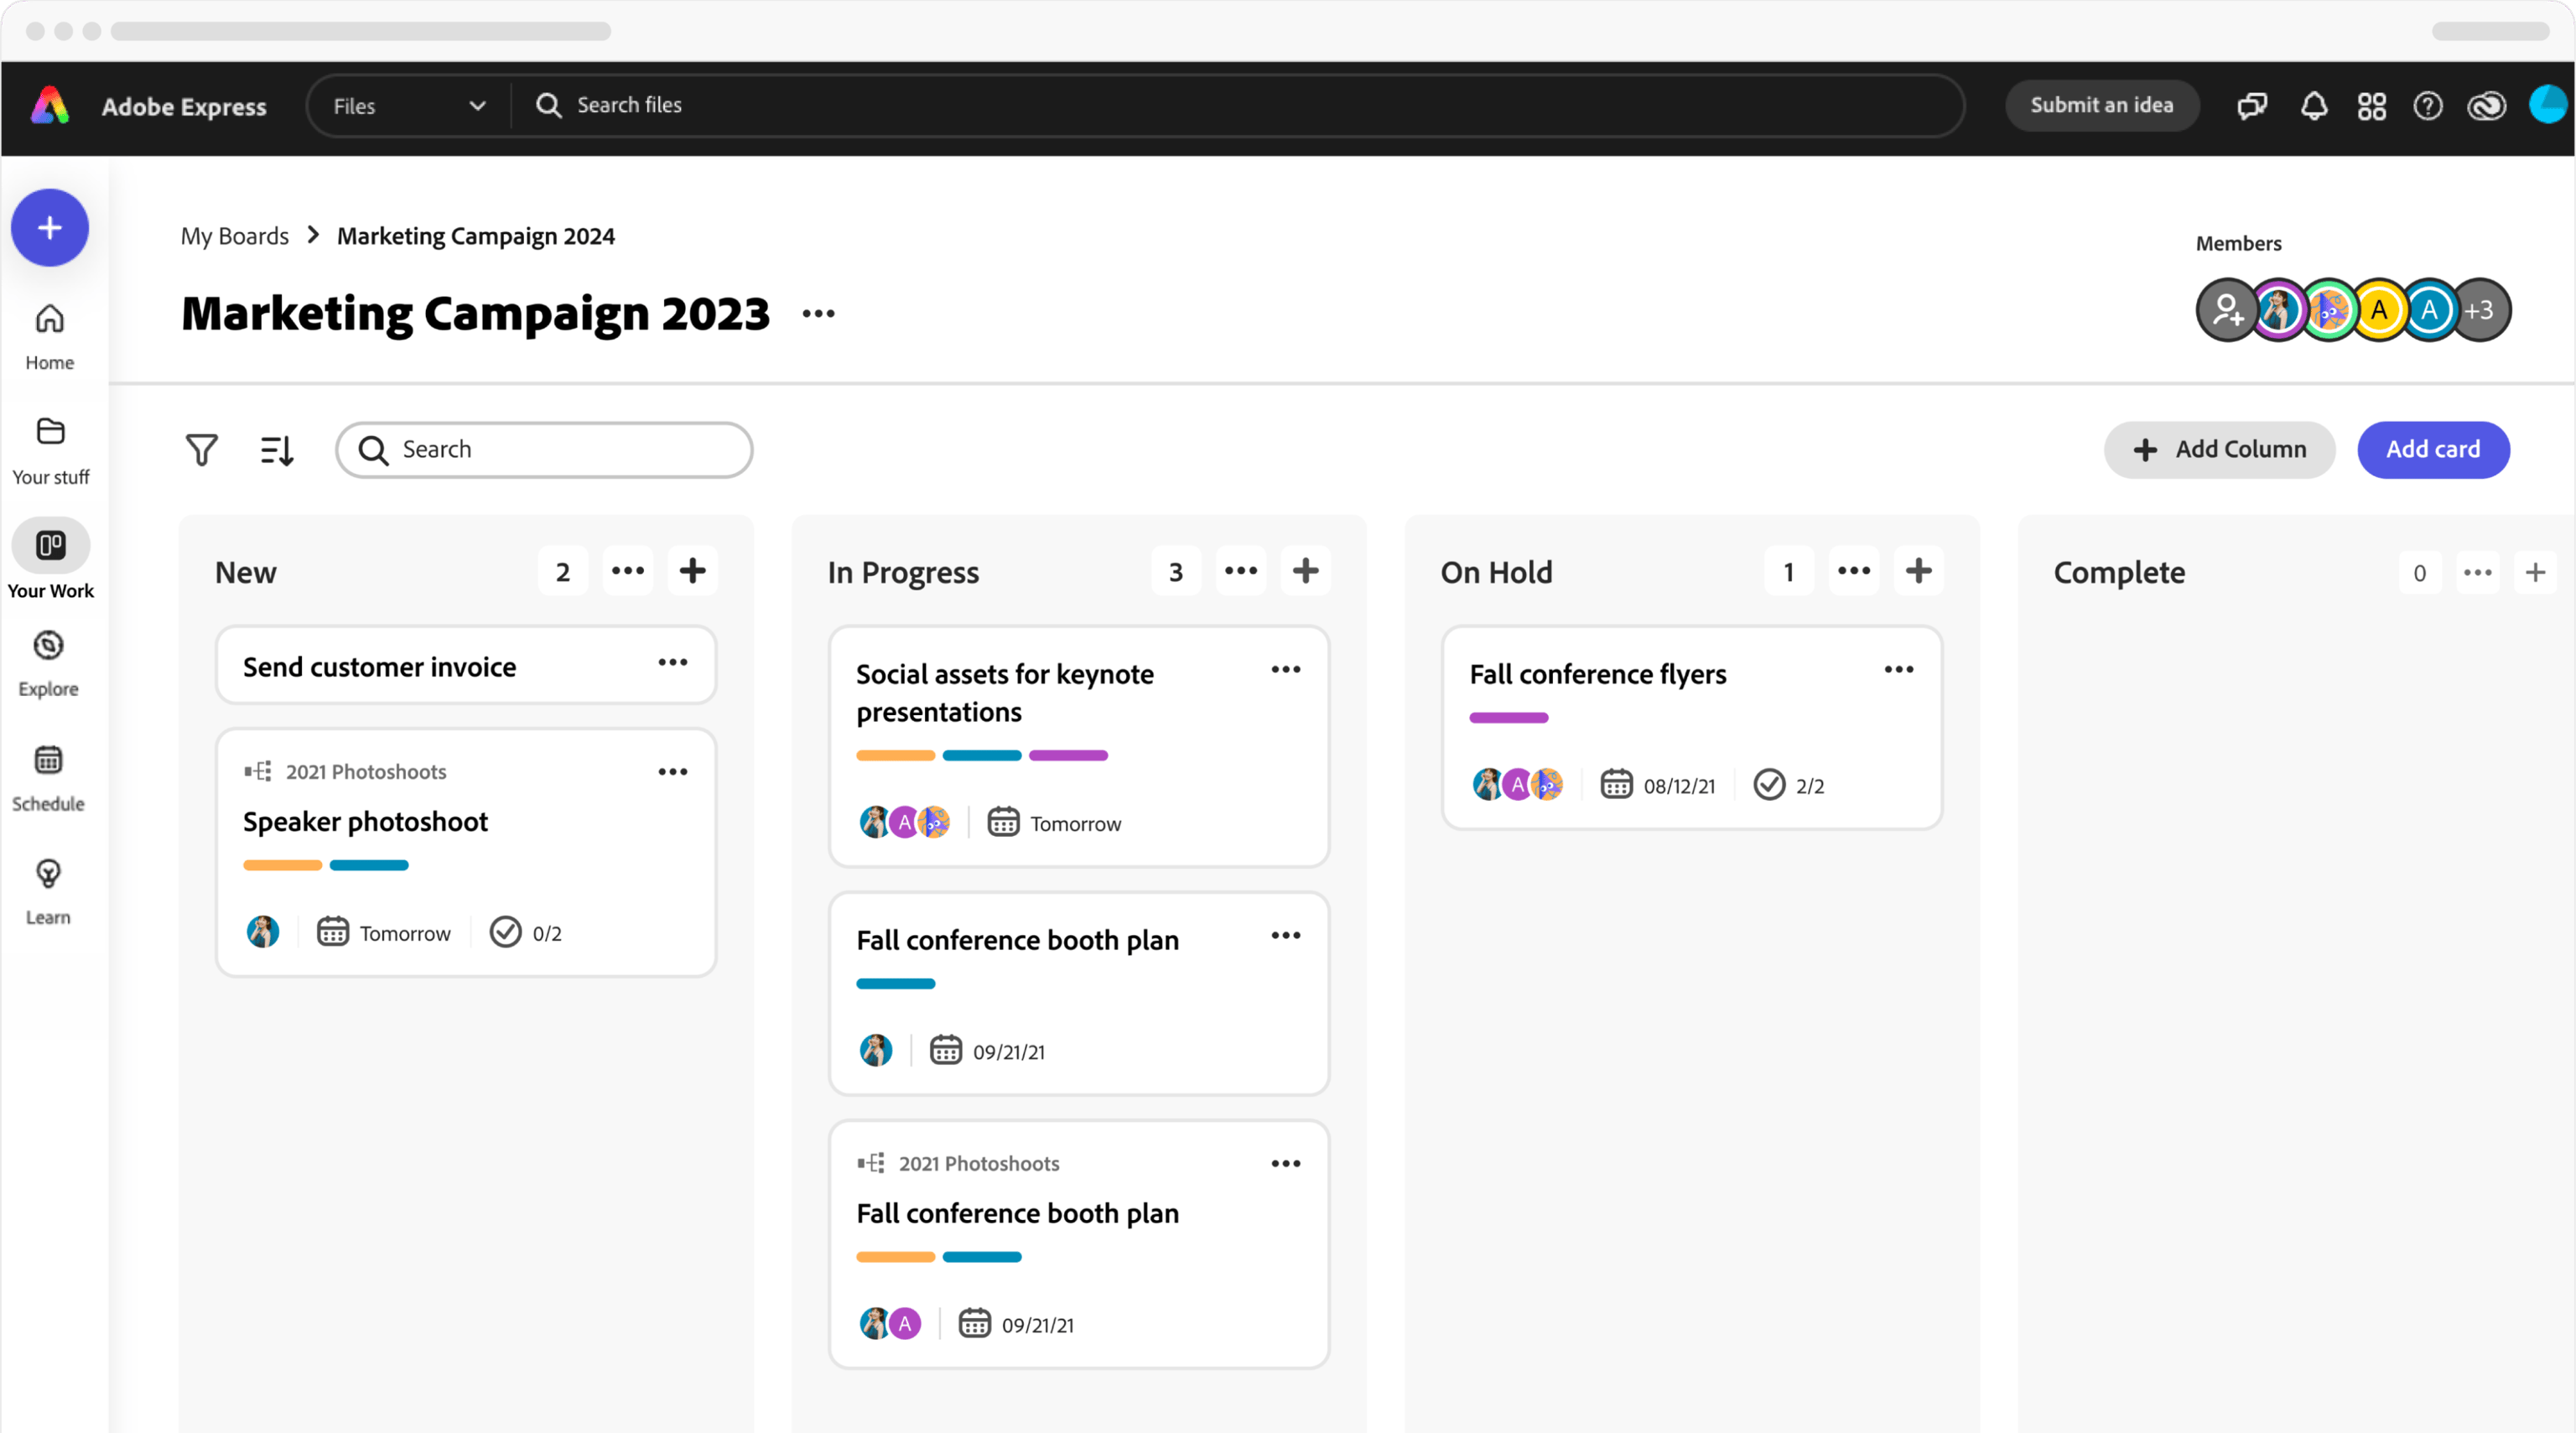Click purple label on Fall conference flyers
The height and width of the screenshot is (1433, 2576).
click(1509, 718)
